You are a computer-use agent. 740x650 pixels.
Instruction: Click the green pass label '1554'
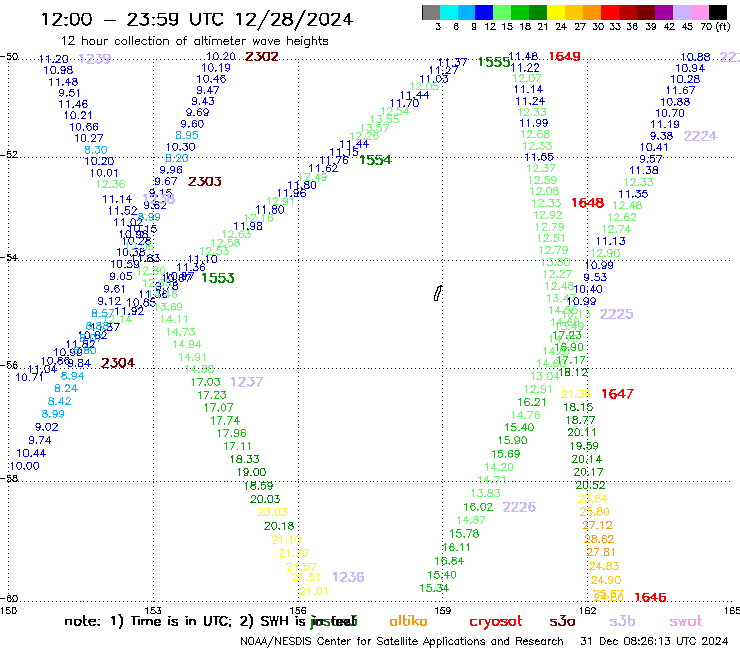(x=375, y=160)
